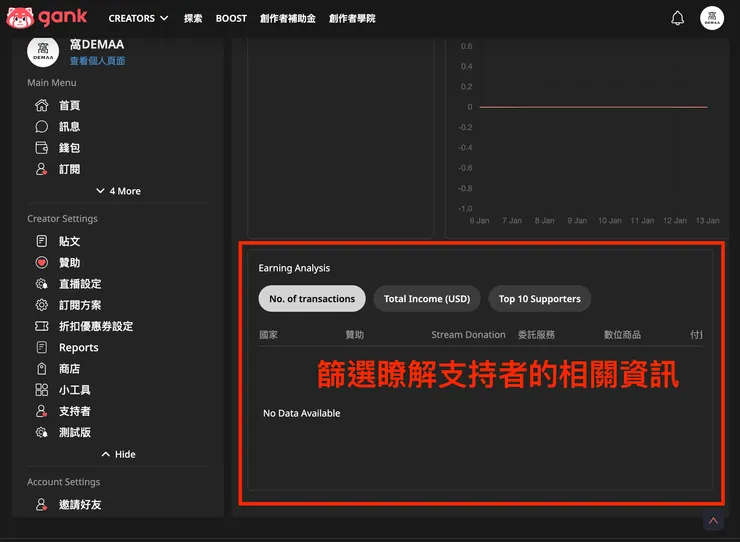Select the Total Income (USD) tab
Image resolution: width=740 pixels, height=542 pixels.
[x=427, y=298]
